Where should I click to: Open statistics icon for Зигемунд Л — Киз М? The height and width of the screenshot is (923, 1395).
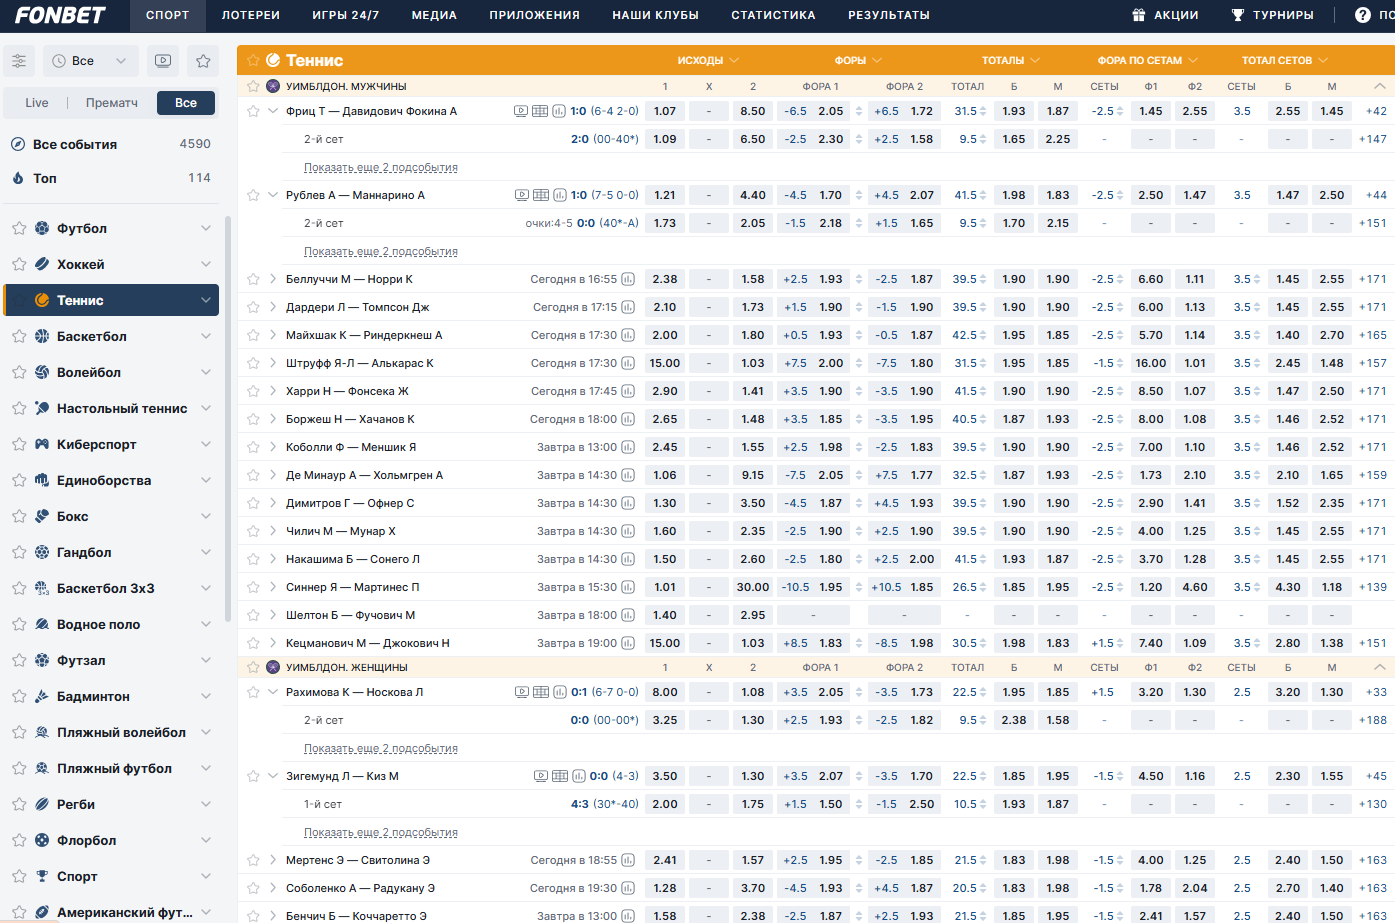point(578,776)
